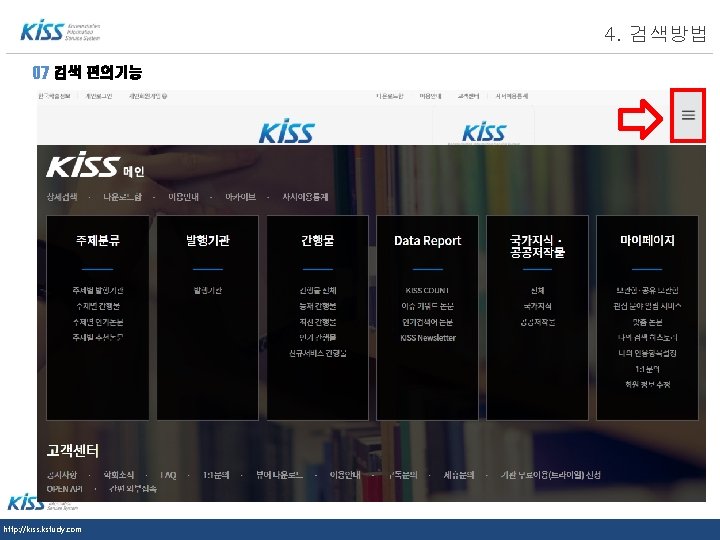Click 1:1문의 in 고객센터 row

pyautogui.click(x=216, y=475)
